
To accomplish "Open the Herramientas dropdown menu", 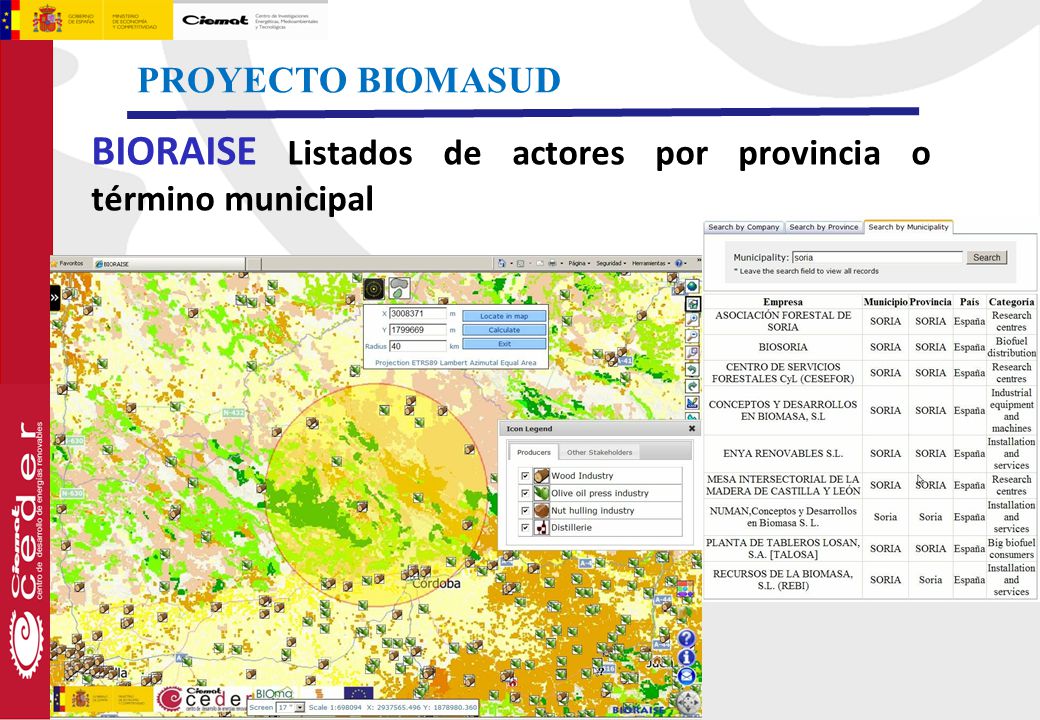I will pyautogui.click(x=651, y=263).
